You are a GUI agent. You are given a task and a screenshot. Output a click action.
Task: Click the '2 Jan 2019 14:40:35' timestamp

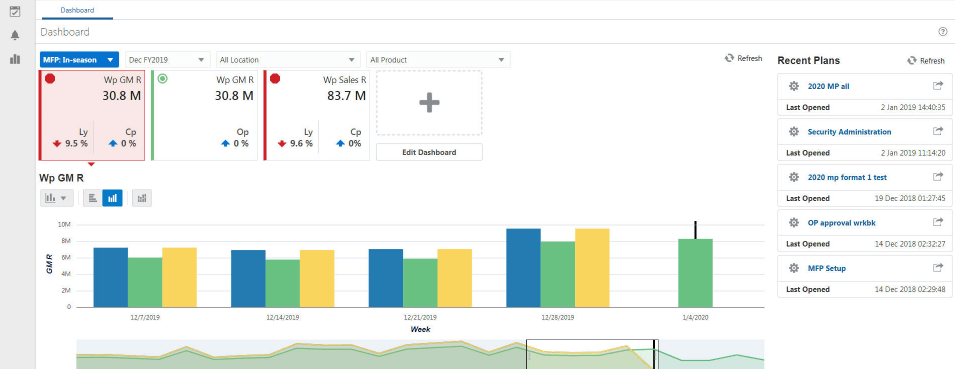(913, 107)
